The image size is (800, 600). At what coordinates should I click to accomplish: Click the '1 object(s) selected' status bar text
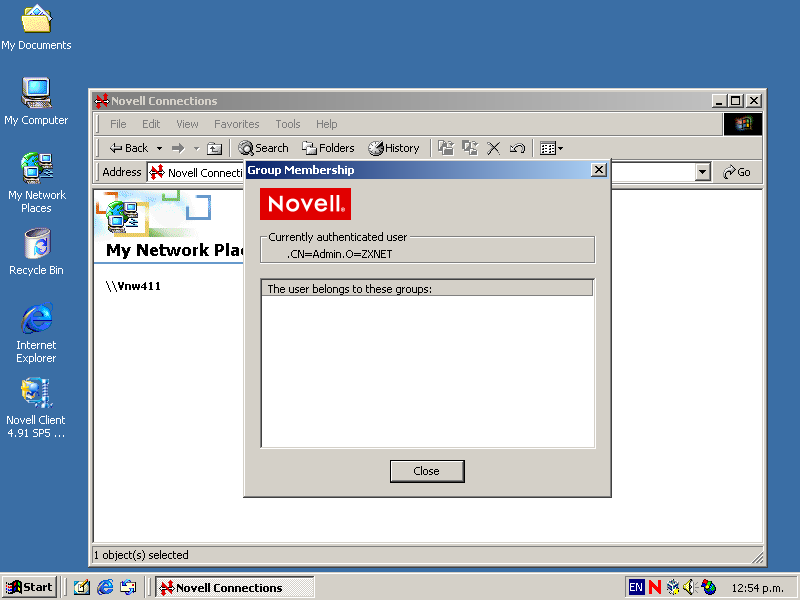click(141, 555)
